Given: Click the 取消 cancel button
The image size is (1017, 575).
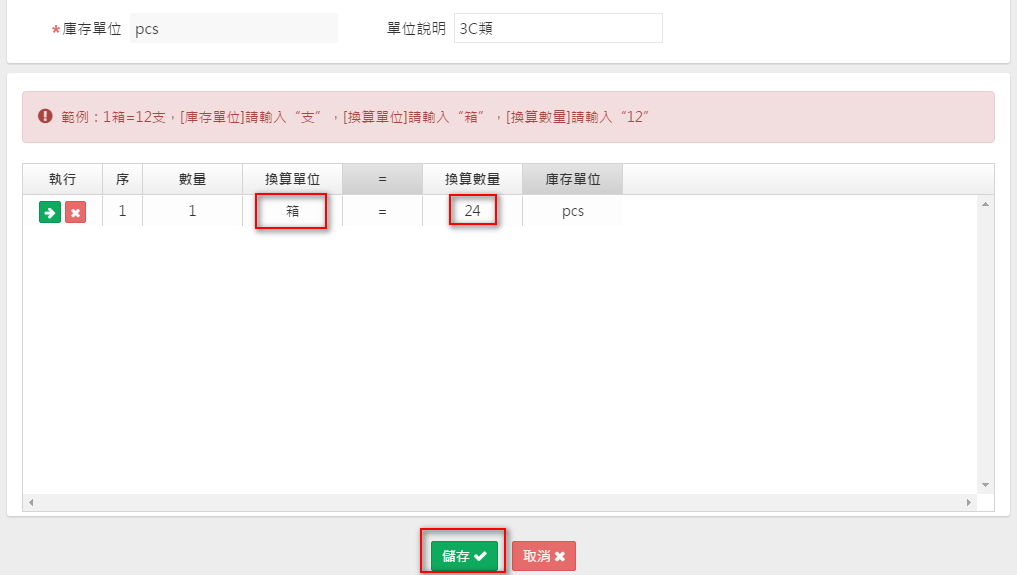Looking at the screenshot, I should pyautogui.click(x=544, y=556).
